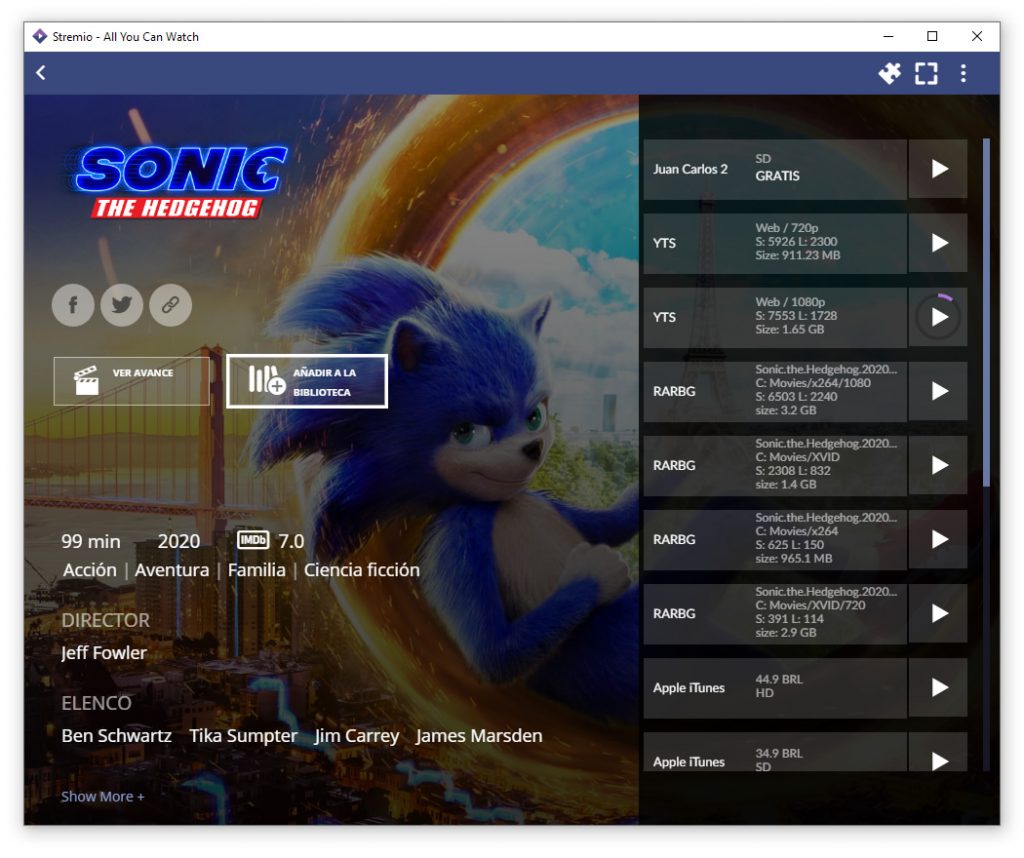1024x858 pixels.
Task: Play the loading YTS Web 1080p stream
Action: (x=938, y=317)
